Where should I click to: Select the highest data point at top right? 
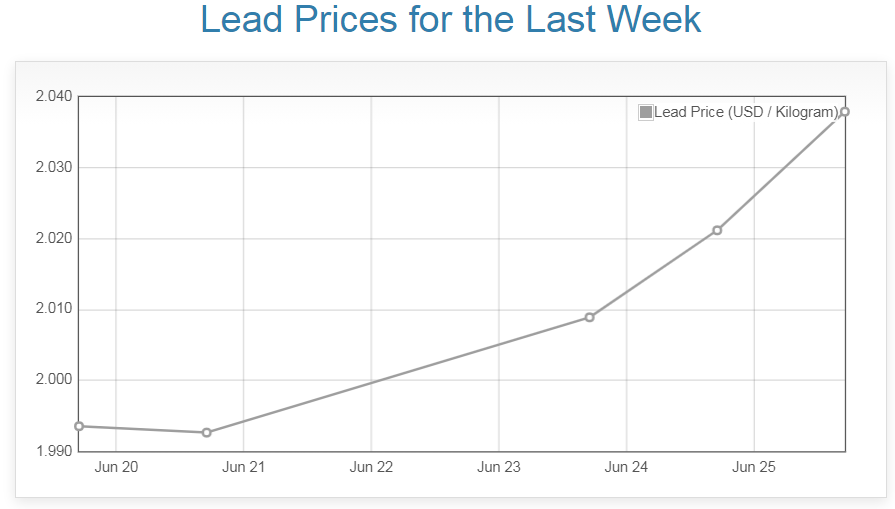pyautogui.click(x=845, y=111)
